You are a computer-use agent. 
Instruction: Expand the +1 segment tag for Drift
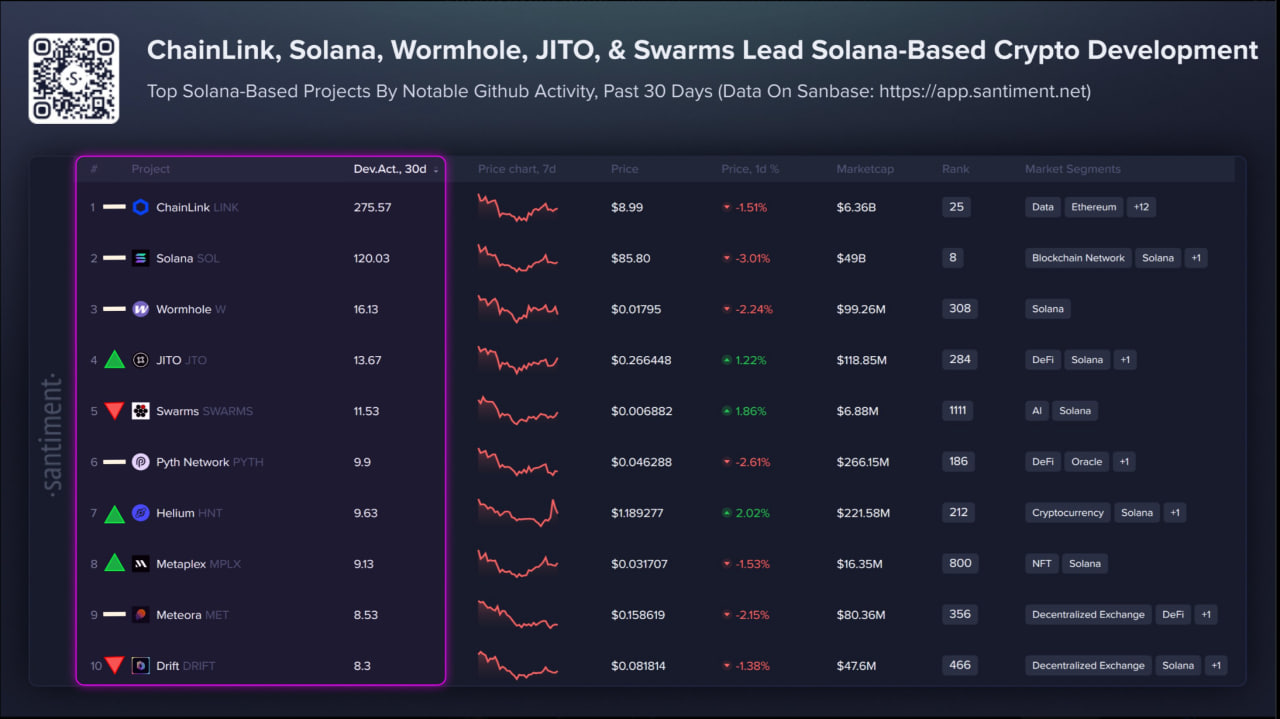tap(1216, 665)
